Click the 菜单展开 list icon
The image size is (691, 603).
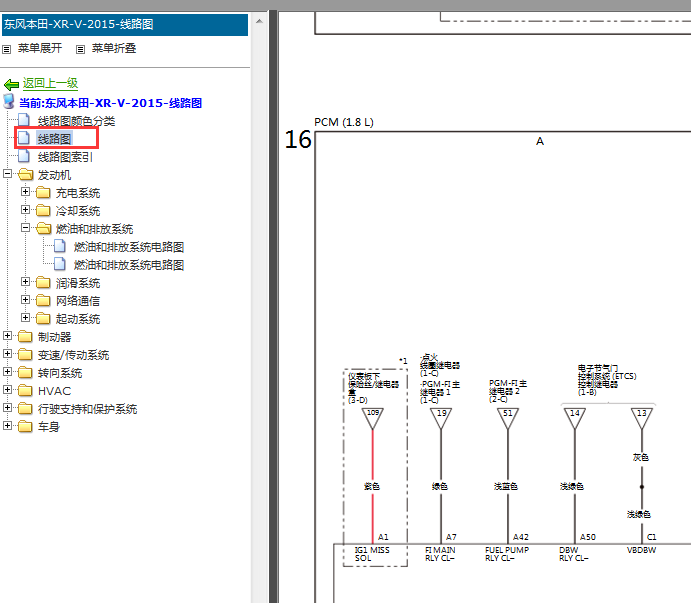7,49
